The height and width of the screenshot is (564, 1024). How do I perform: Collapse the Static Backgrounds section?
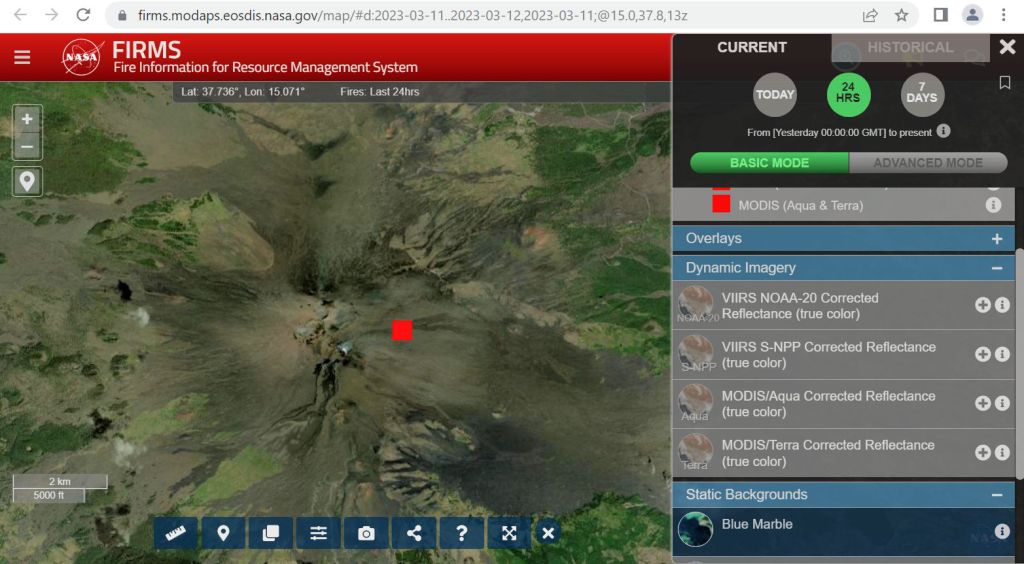coord(996,495)
